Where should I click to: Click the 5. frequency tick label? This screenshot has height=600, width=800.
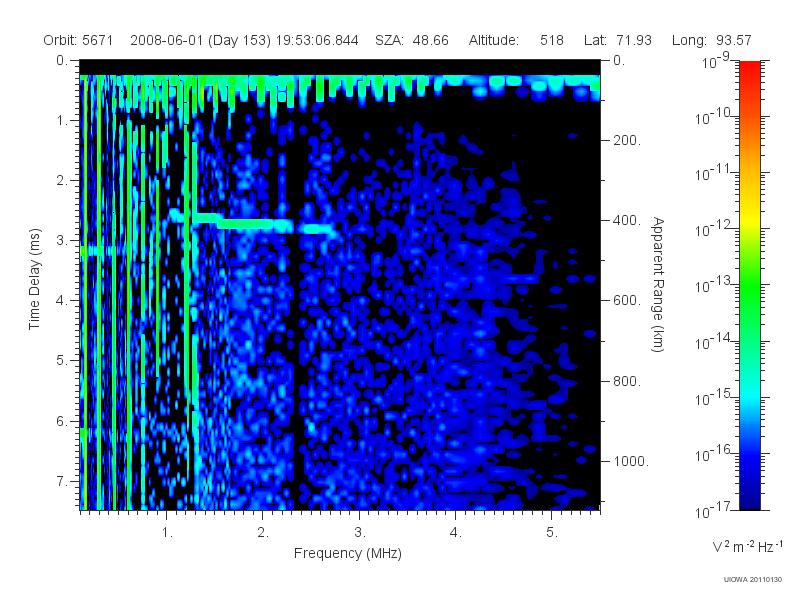tap(552, 533)
